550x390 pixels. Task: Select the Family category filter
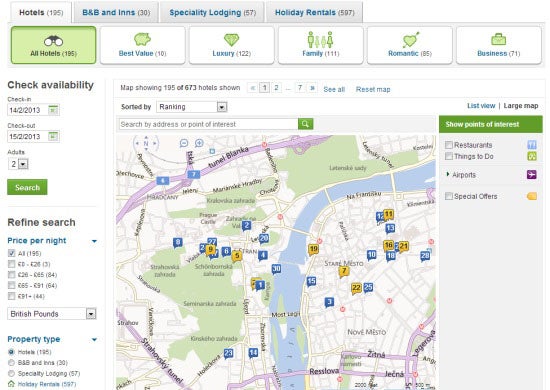[321, 45]
